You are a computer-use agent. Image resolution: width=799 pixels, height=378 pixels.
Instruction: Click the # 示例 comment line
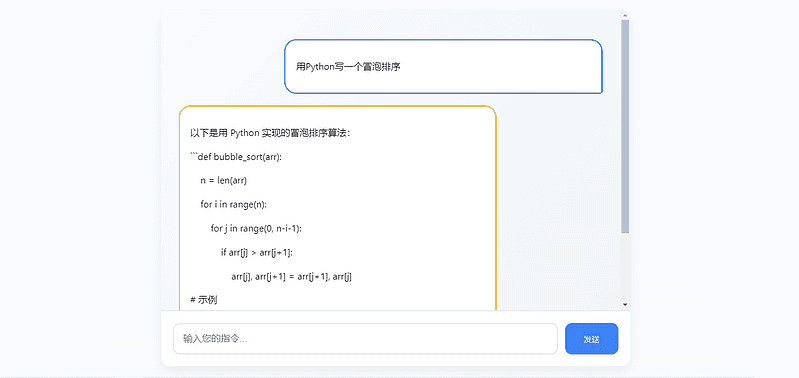(204, 300)
